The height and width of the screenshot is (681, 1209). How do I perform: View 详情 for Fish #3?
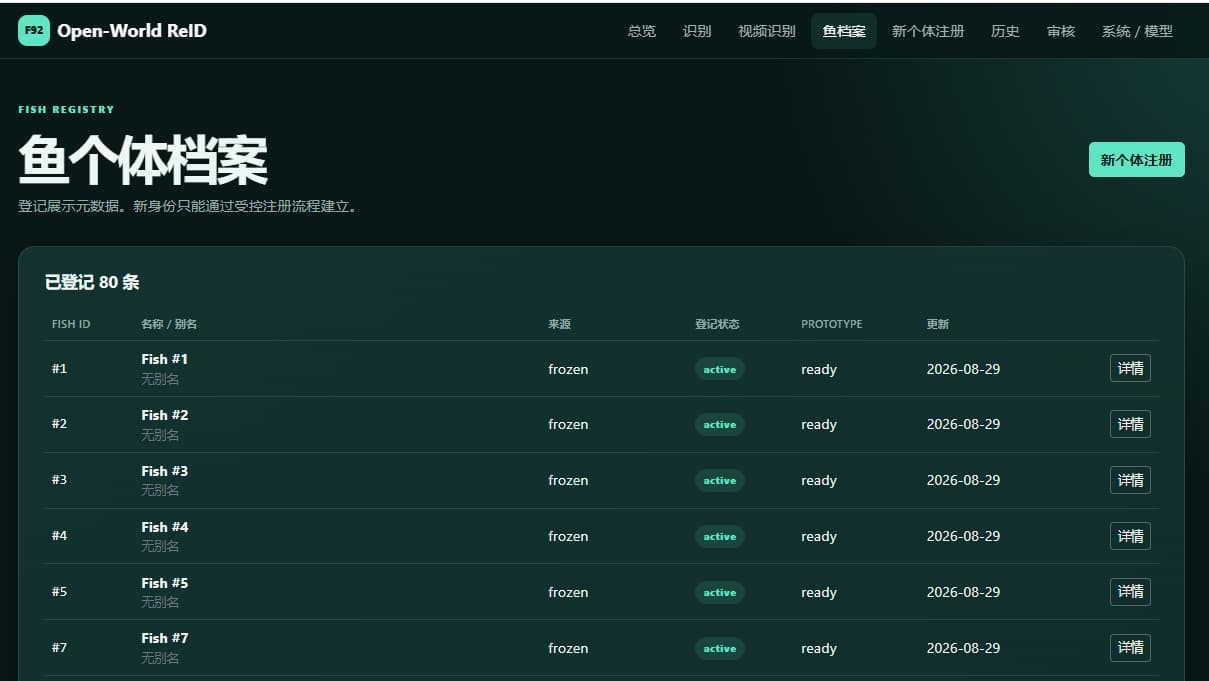click(x=1130, y=480)
